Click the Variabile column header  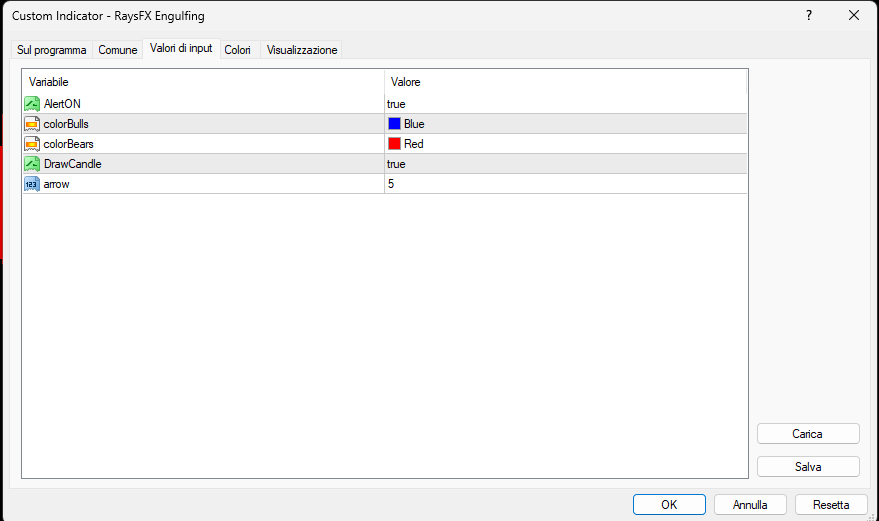tap(203, 82)
